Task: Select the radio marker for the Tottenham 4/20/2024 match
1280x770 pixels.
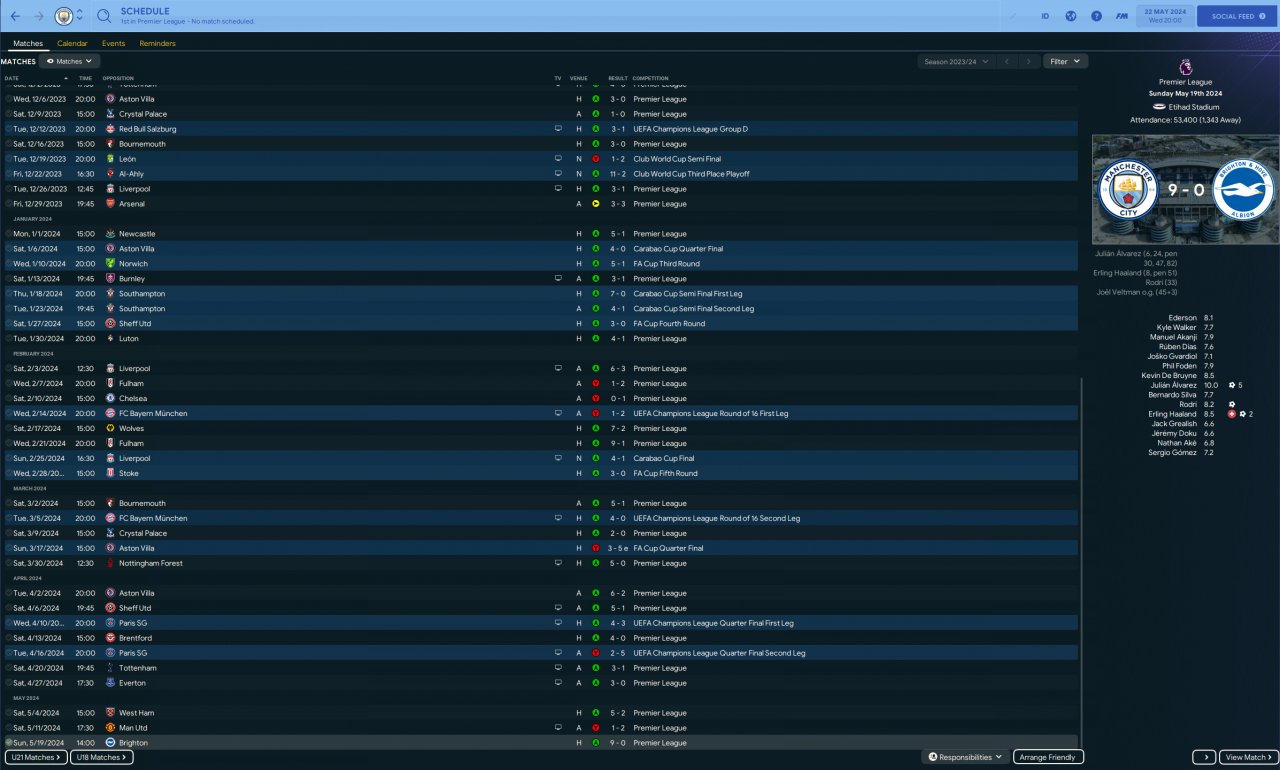Action: tap(9, 668)
